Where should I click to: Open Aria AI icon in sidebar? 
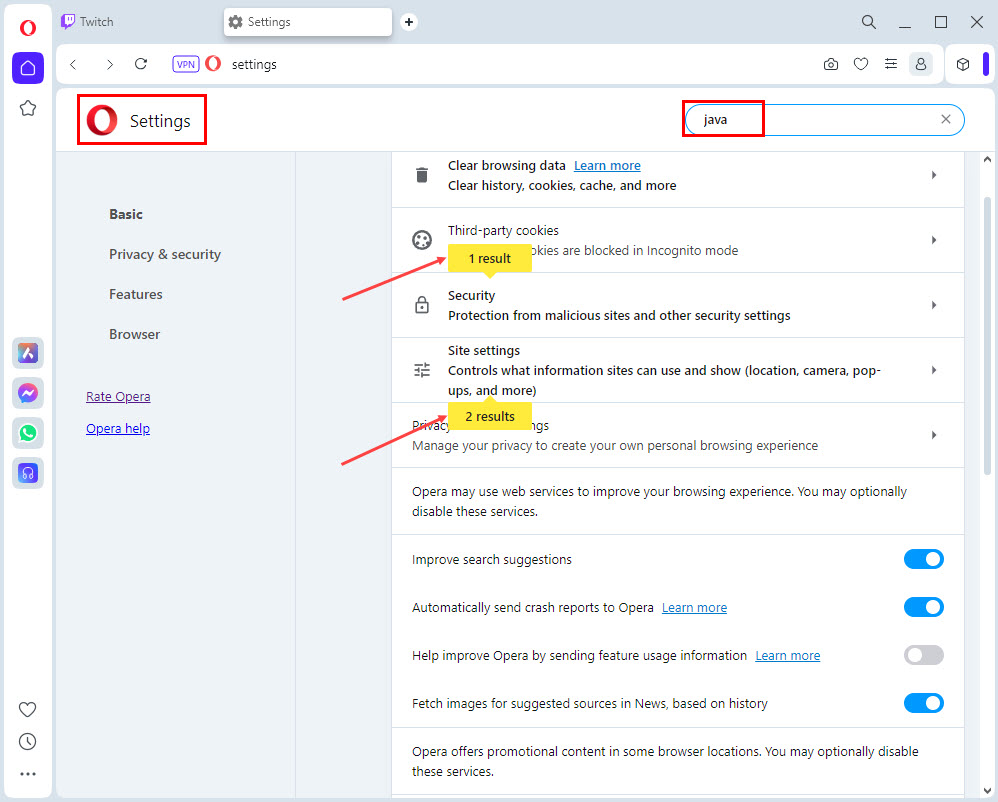(x=28, y=353)
